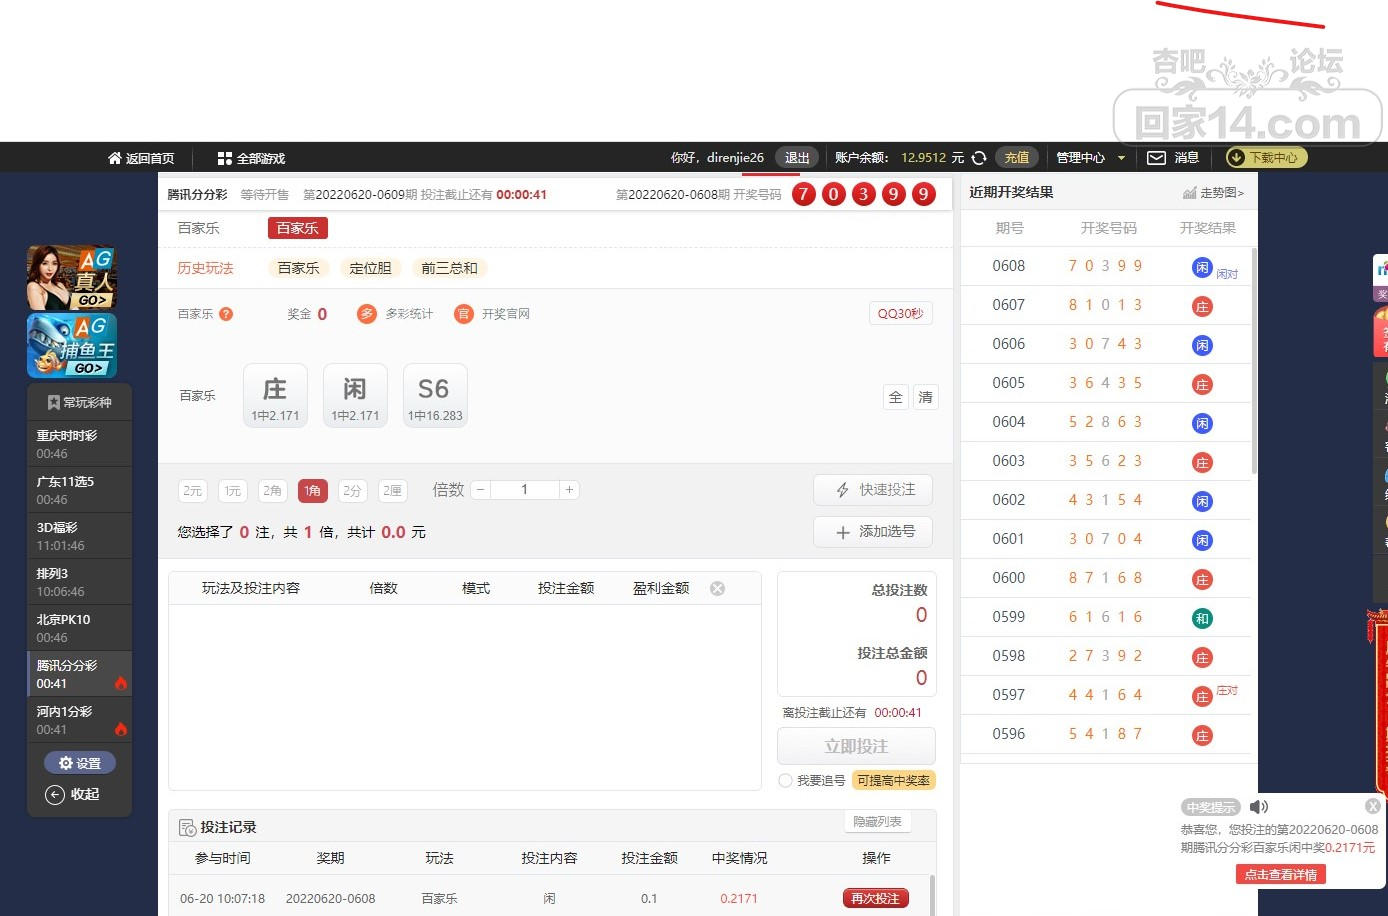Clear the bet list with the X icon
Screen dimensions: 1388x916
click(x=717, y=589)
